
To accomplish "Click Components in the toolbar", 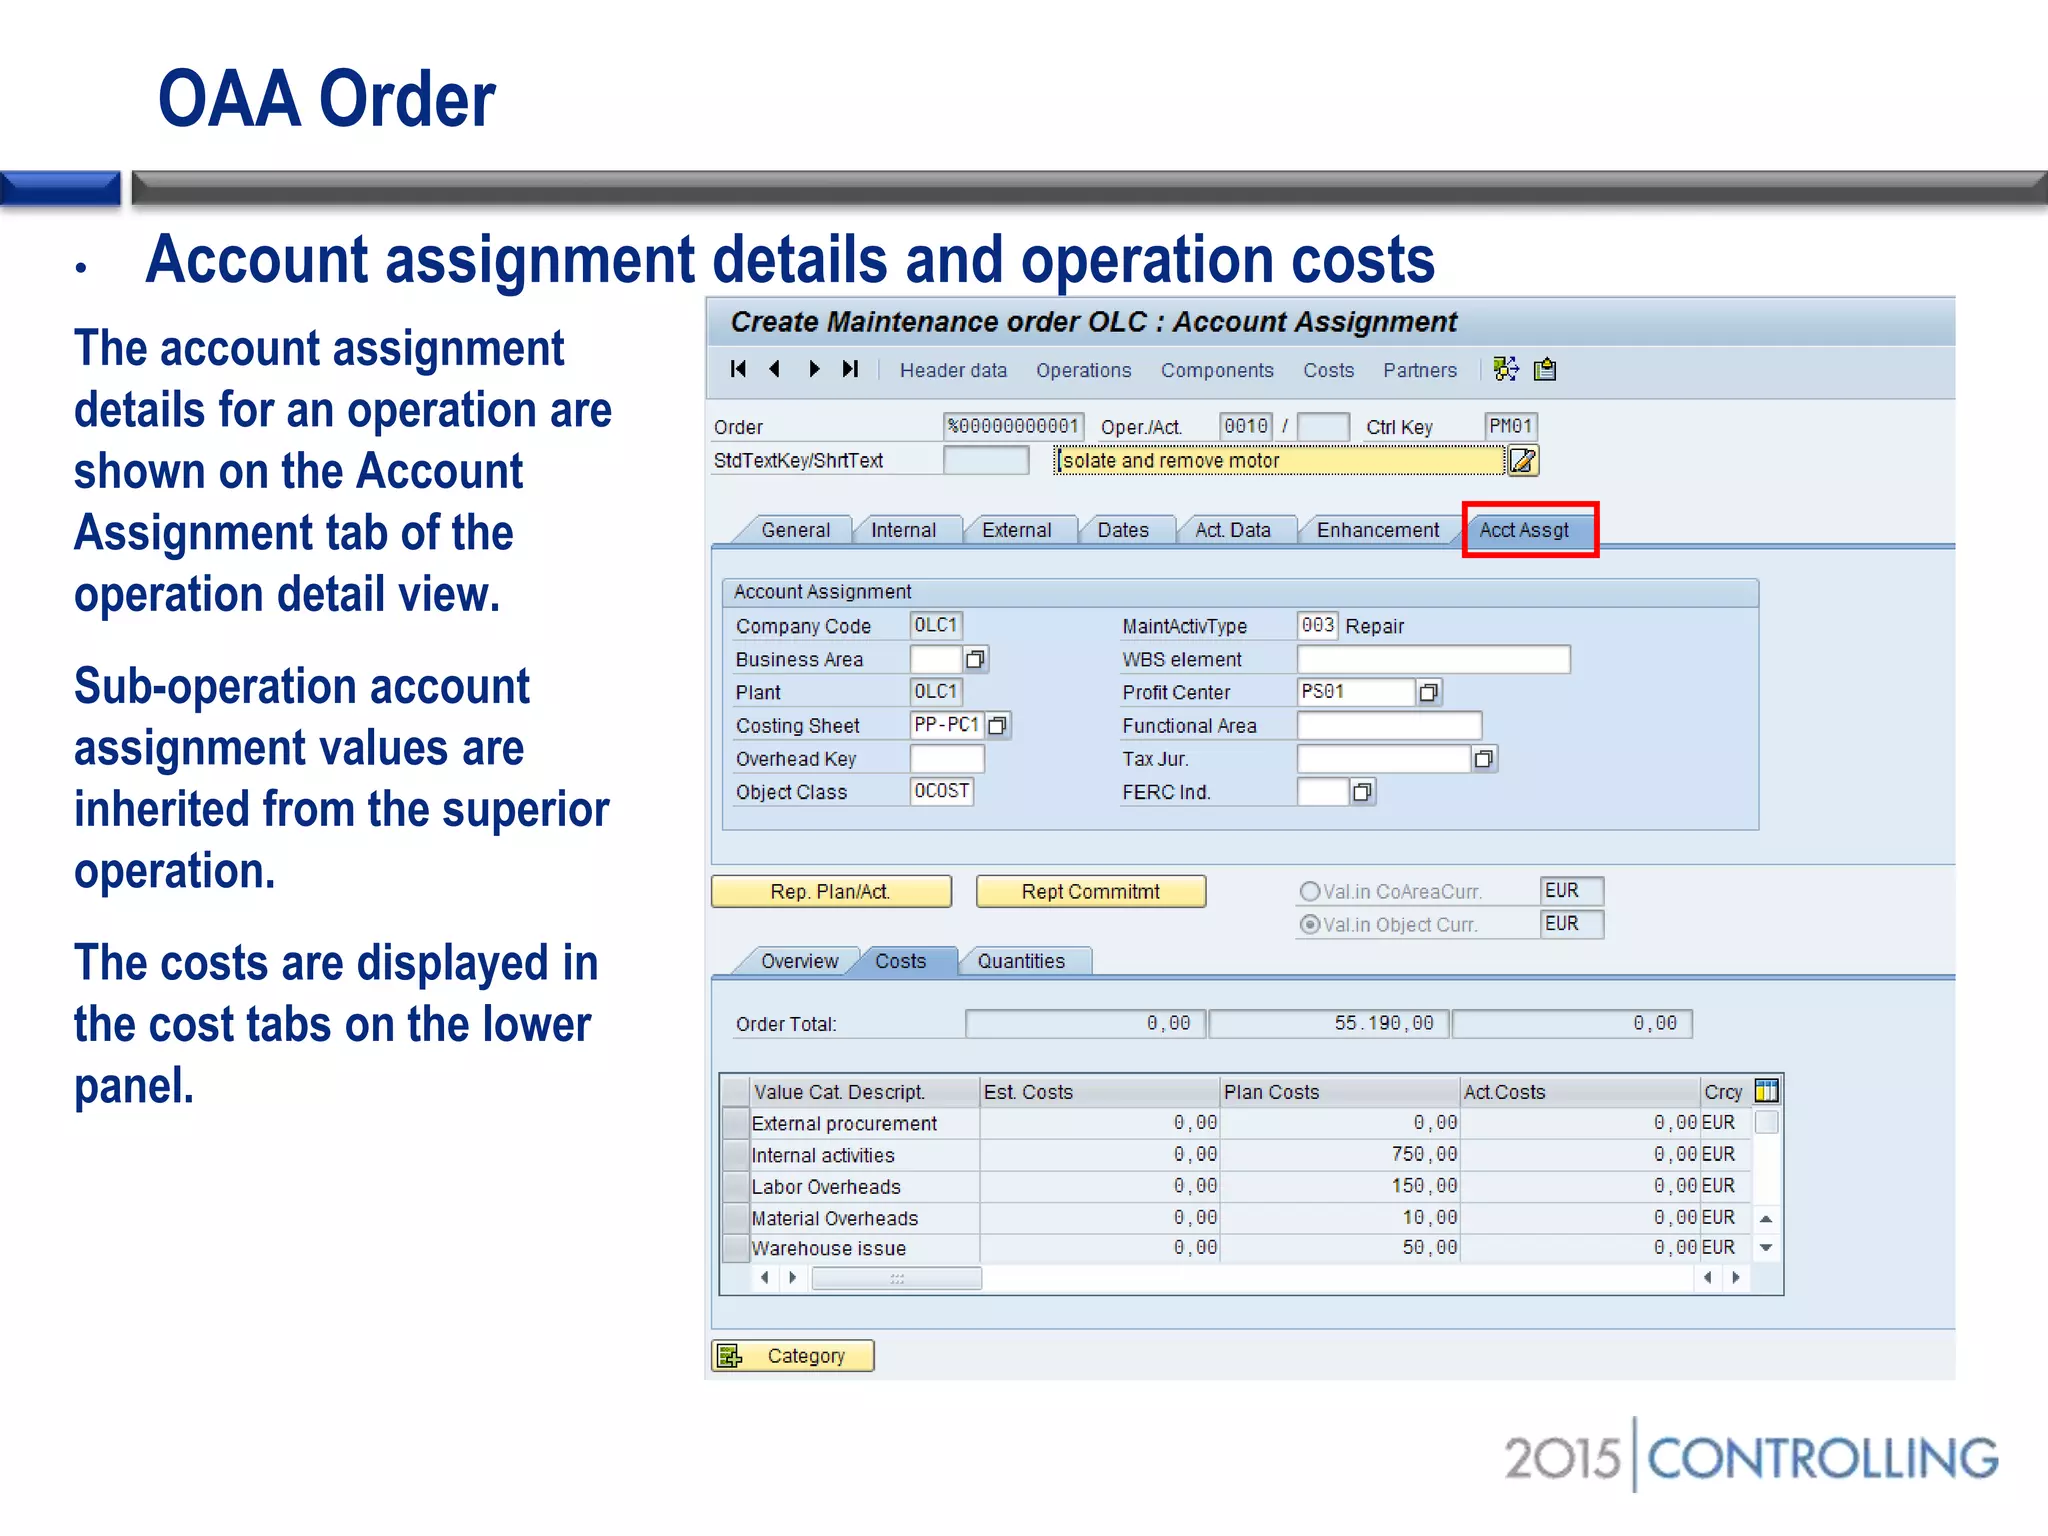I will pos(1217,370).
